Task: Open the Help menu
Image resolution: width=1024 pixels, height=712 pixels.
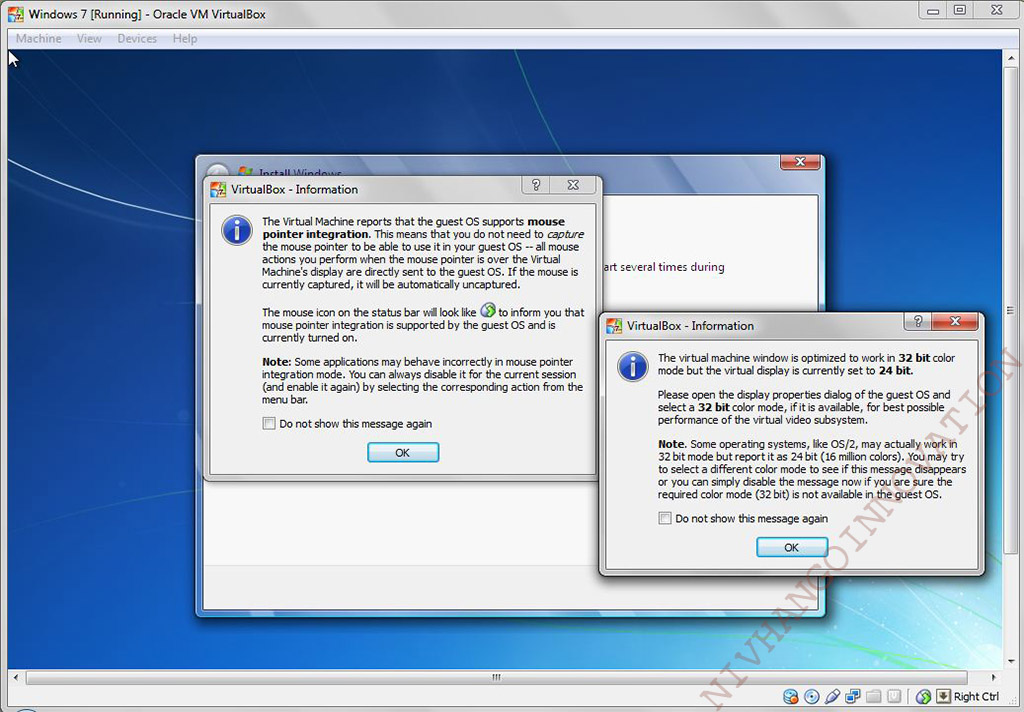Action: click(184, 38)
